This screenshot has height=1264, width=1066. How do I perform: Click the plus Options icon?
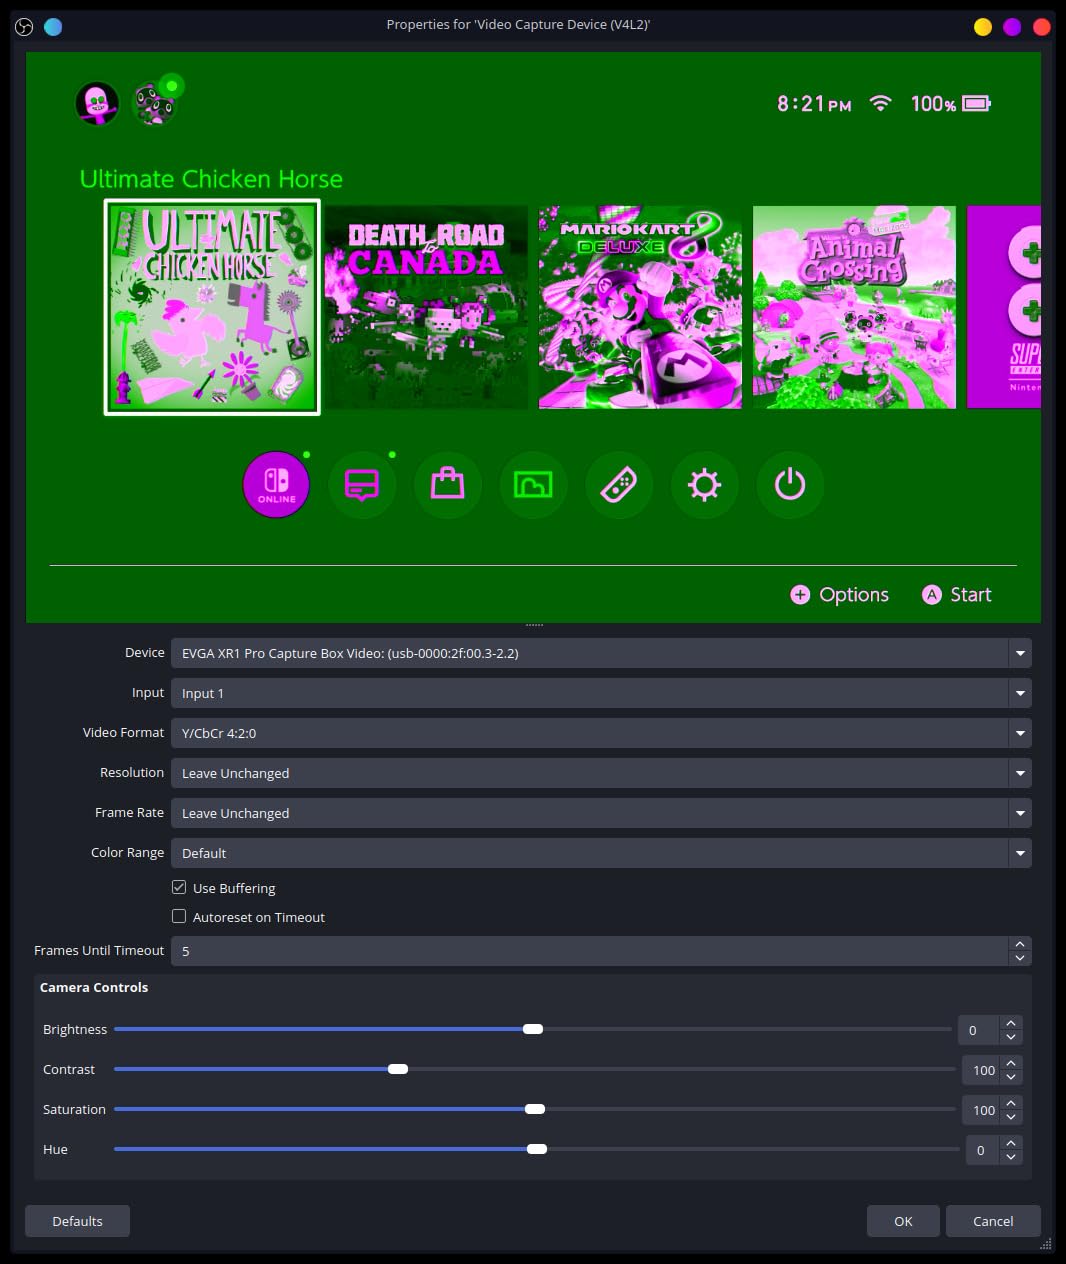tap(800, 595)
